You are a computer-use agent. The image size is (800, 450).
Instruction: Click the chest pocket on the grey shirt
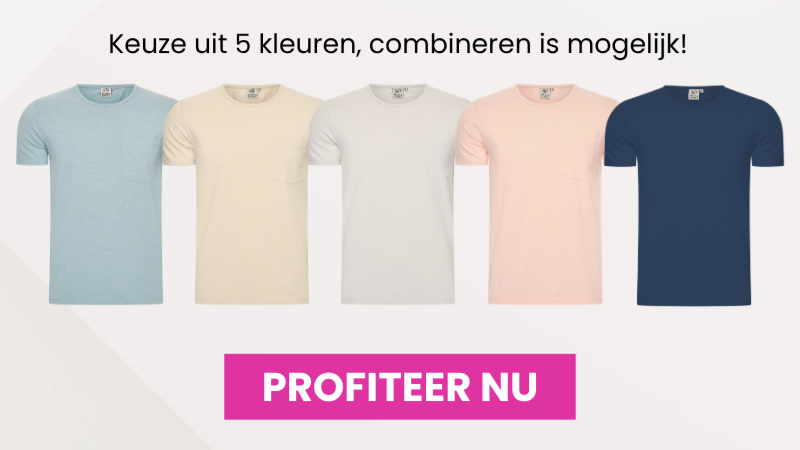[x=433, y=158]
